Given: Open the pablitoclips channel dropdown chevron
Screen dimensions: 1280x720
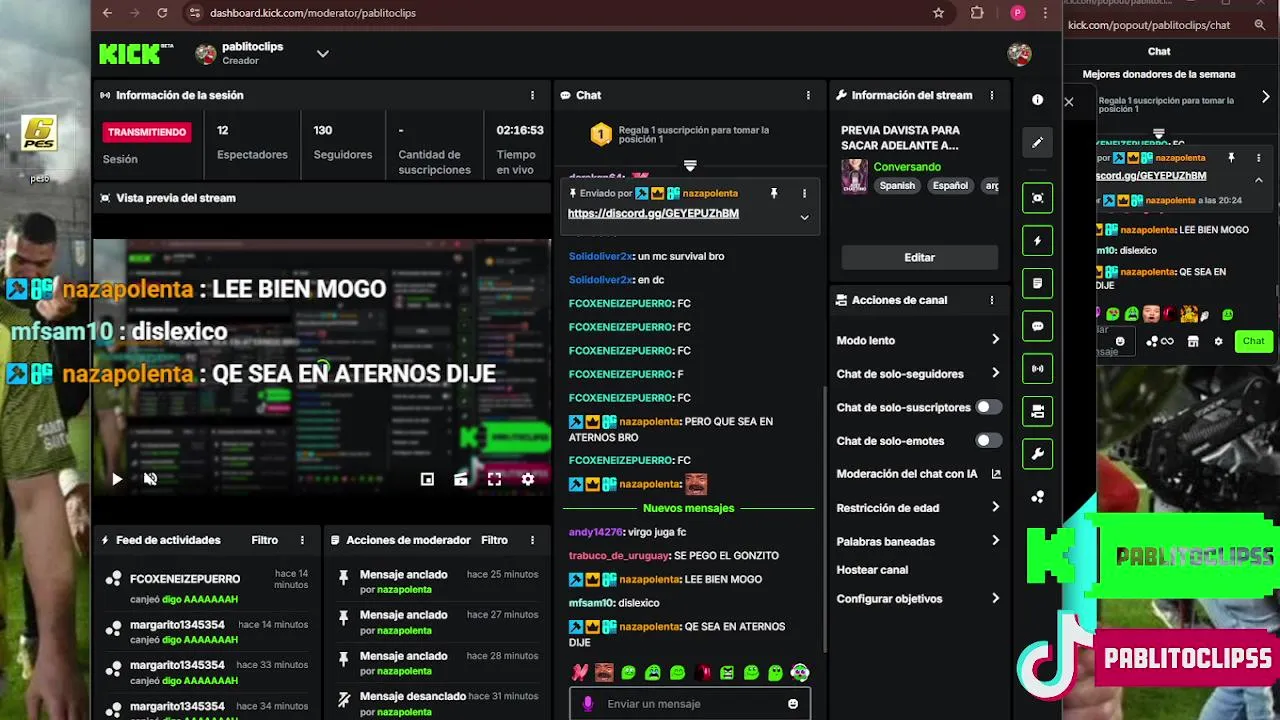Looking at the screenshot, I should point(322,54).
